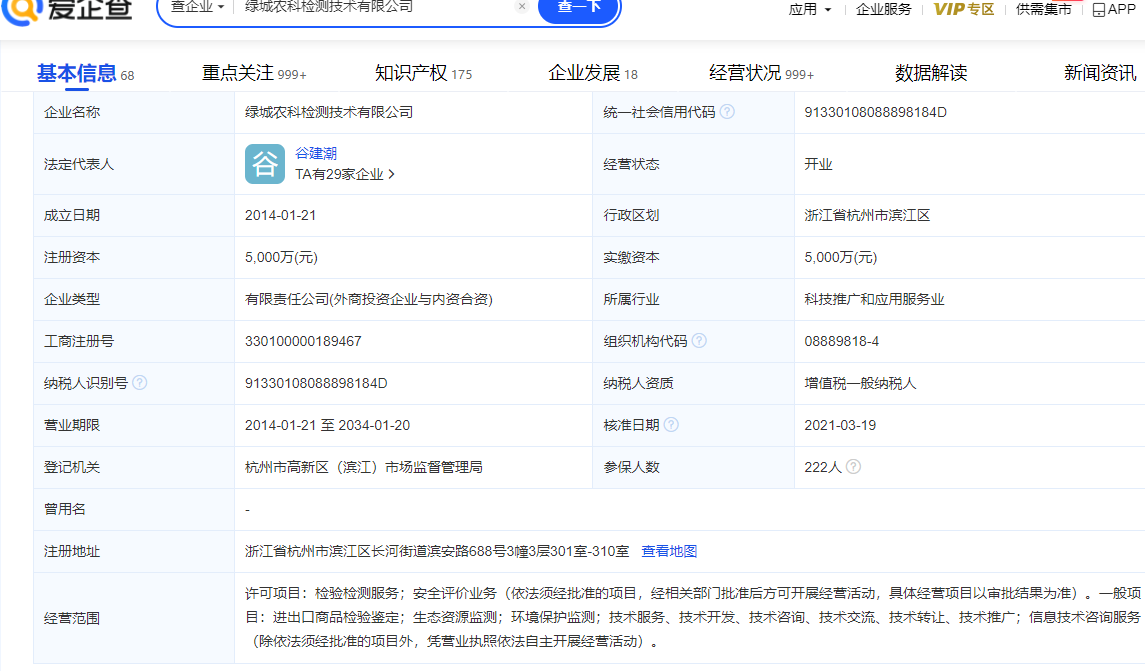
Task: Open the 供需集市 link
Action: 1043,9
